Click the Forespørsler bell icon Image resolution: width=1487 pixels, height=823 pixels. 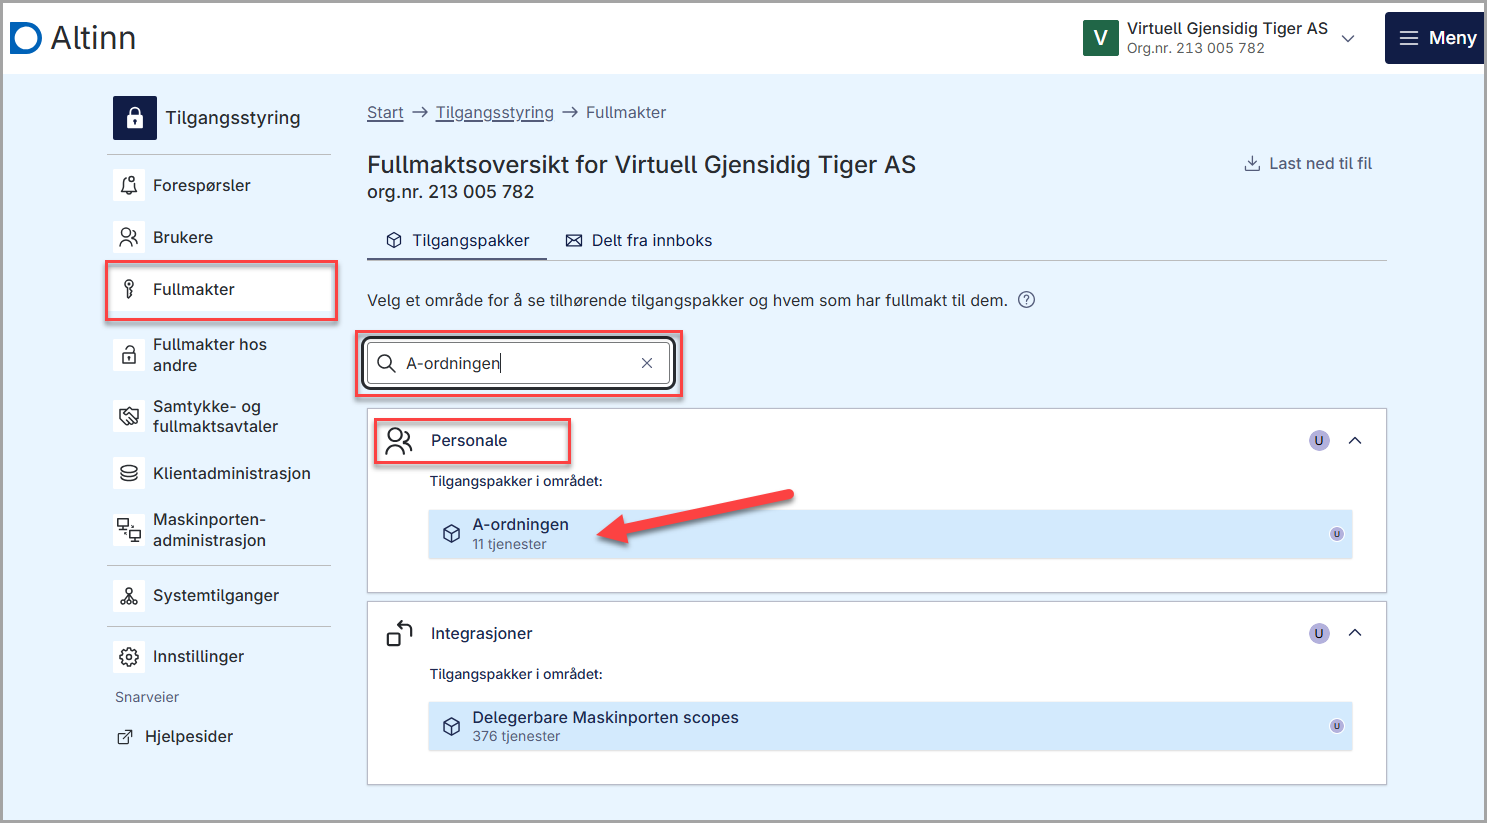[129, 185]
